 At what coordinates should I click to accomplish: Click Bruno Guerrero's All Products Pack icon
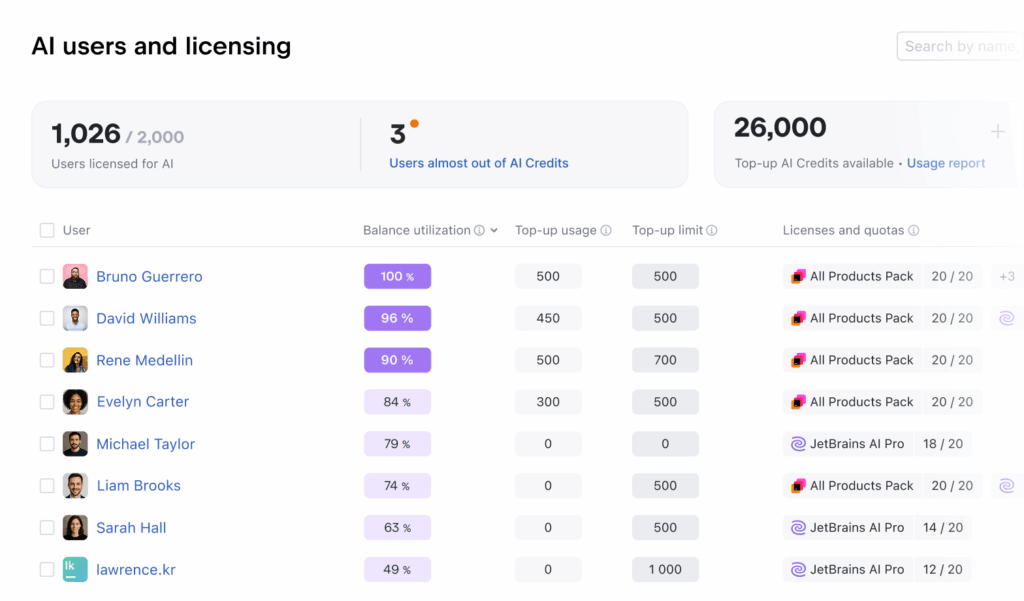tap(798, 277)
